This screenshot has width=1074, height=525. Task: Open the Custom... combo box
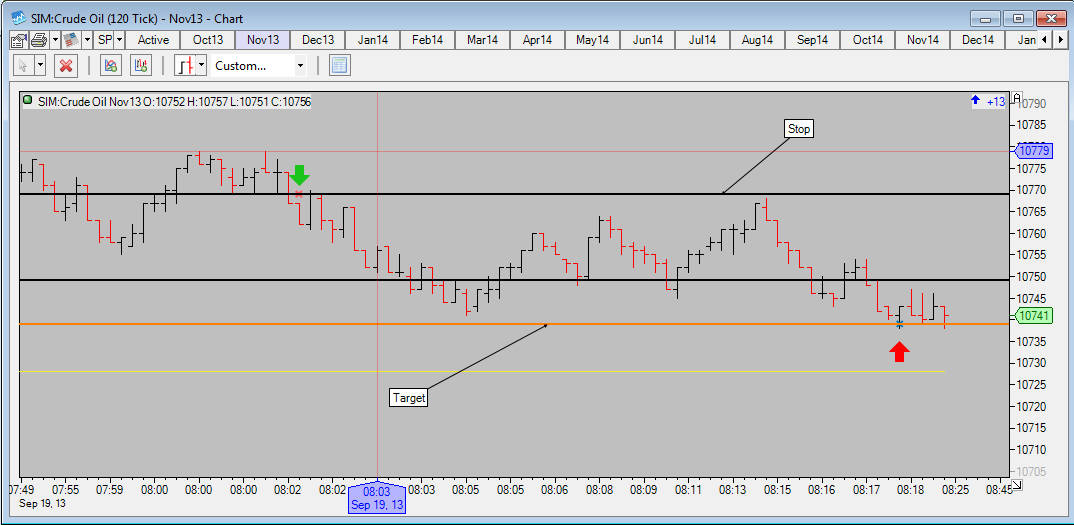pos(259,66)
